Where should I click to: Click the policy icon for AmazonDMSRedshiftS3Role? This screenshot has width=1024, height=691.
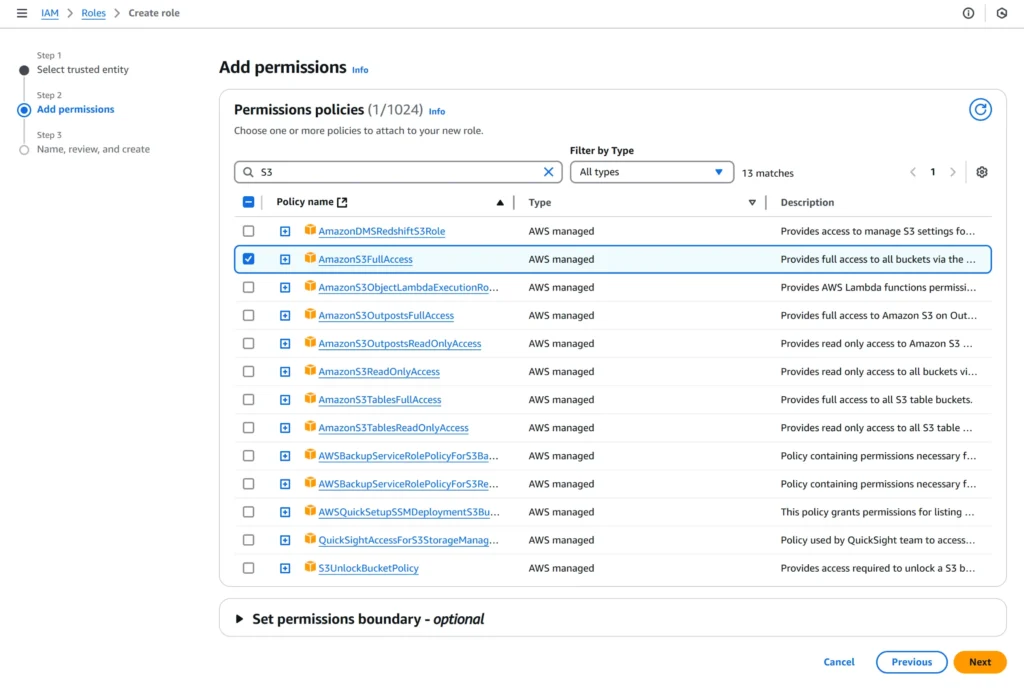pos(310,230)
